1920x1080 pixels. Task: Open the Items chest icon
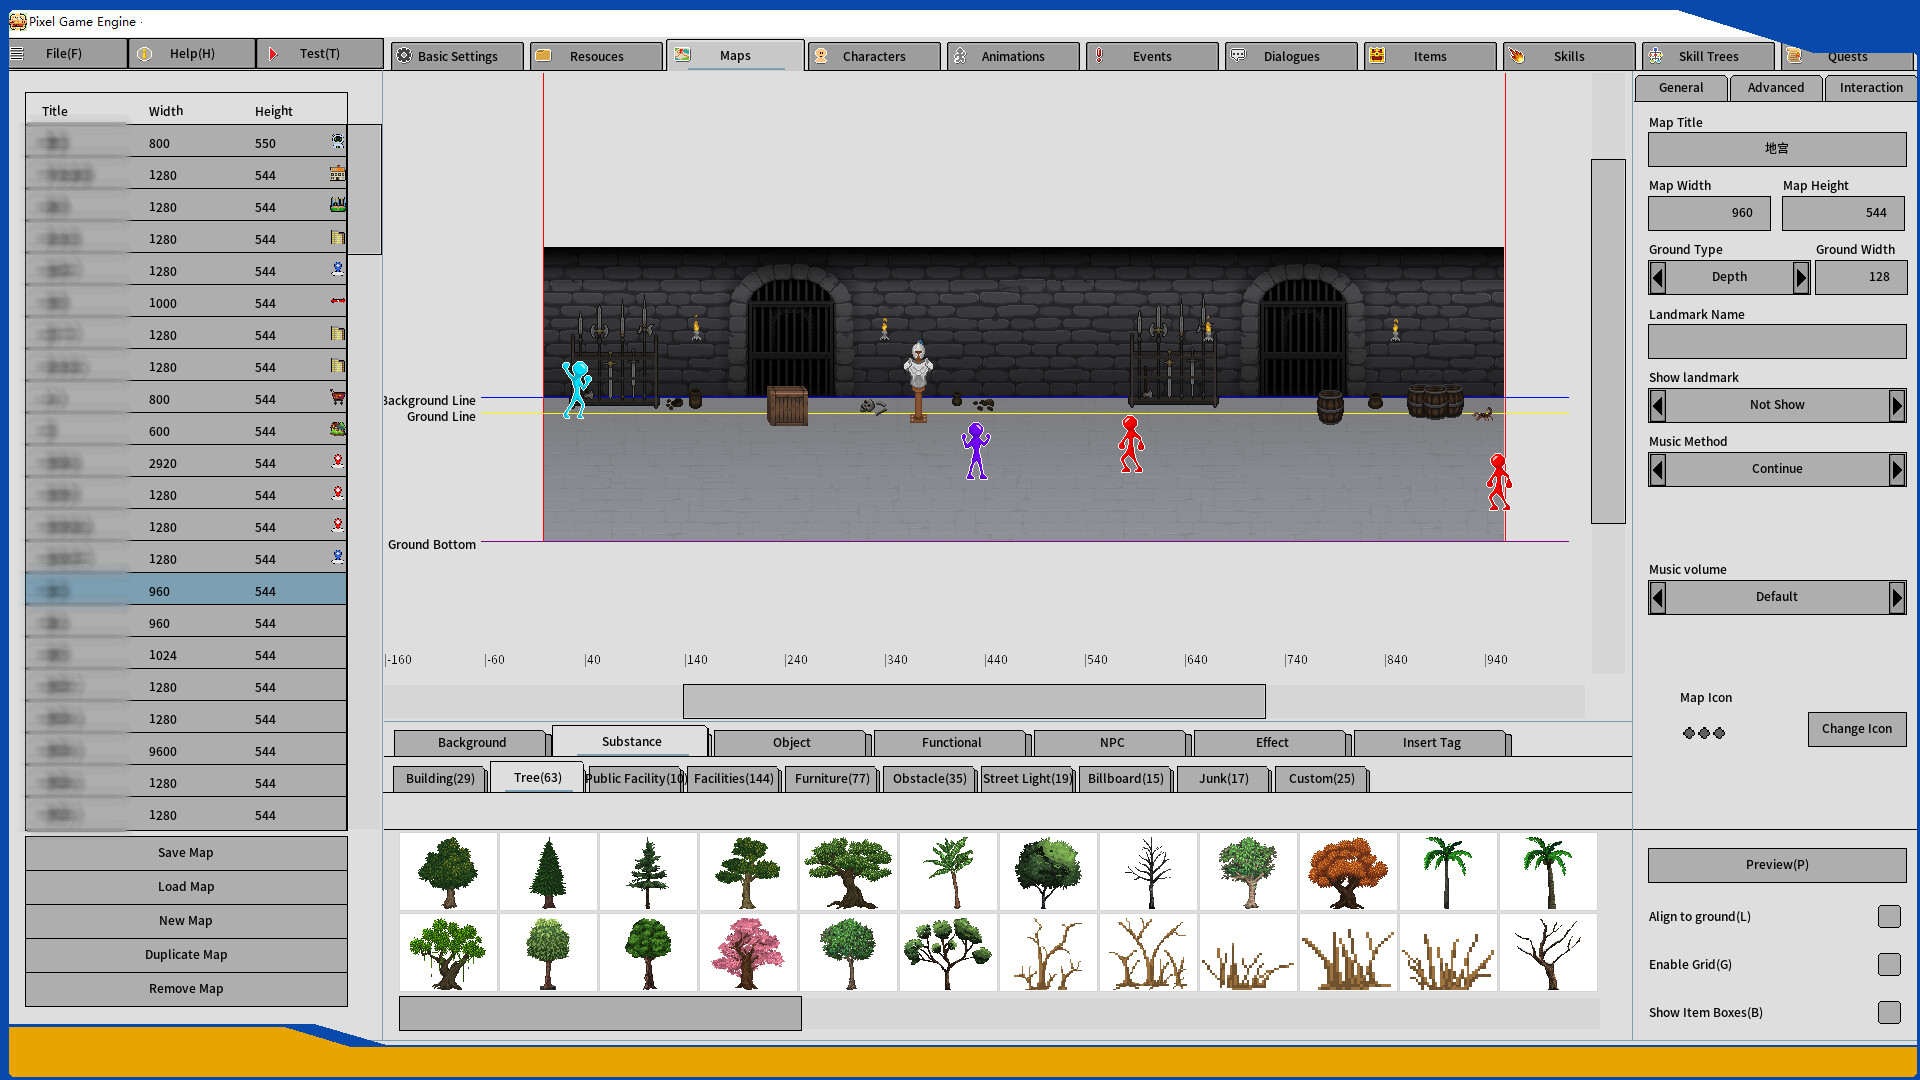pos(1378,56)
